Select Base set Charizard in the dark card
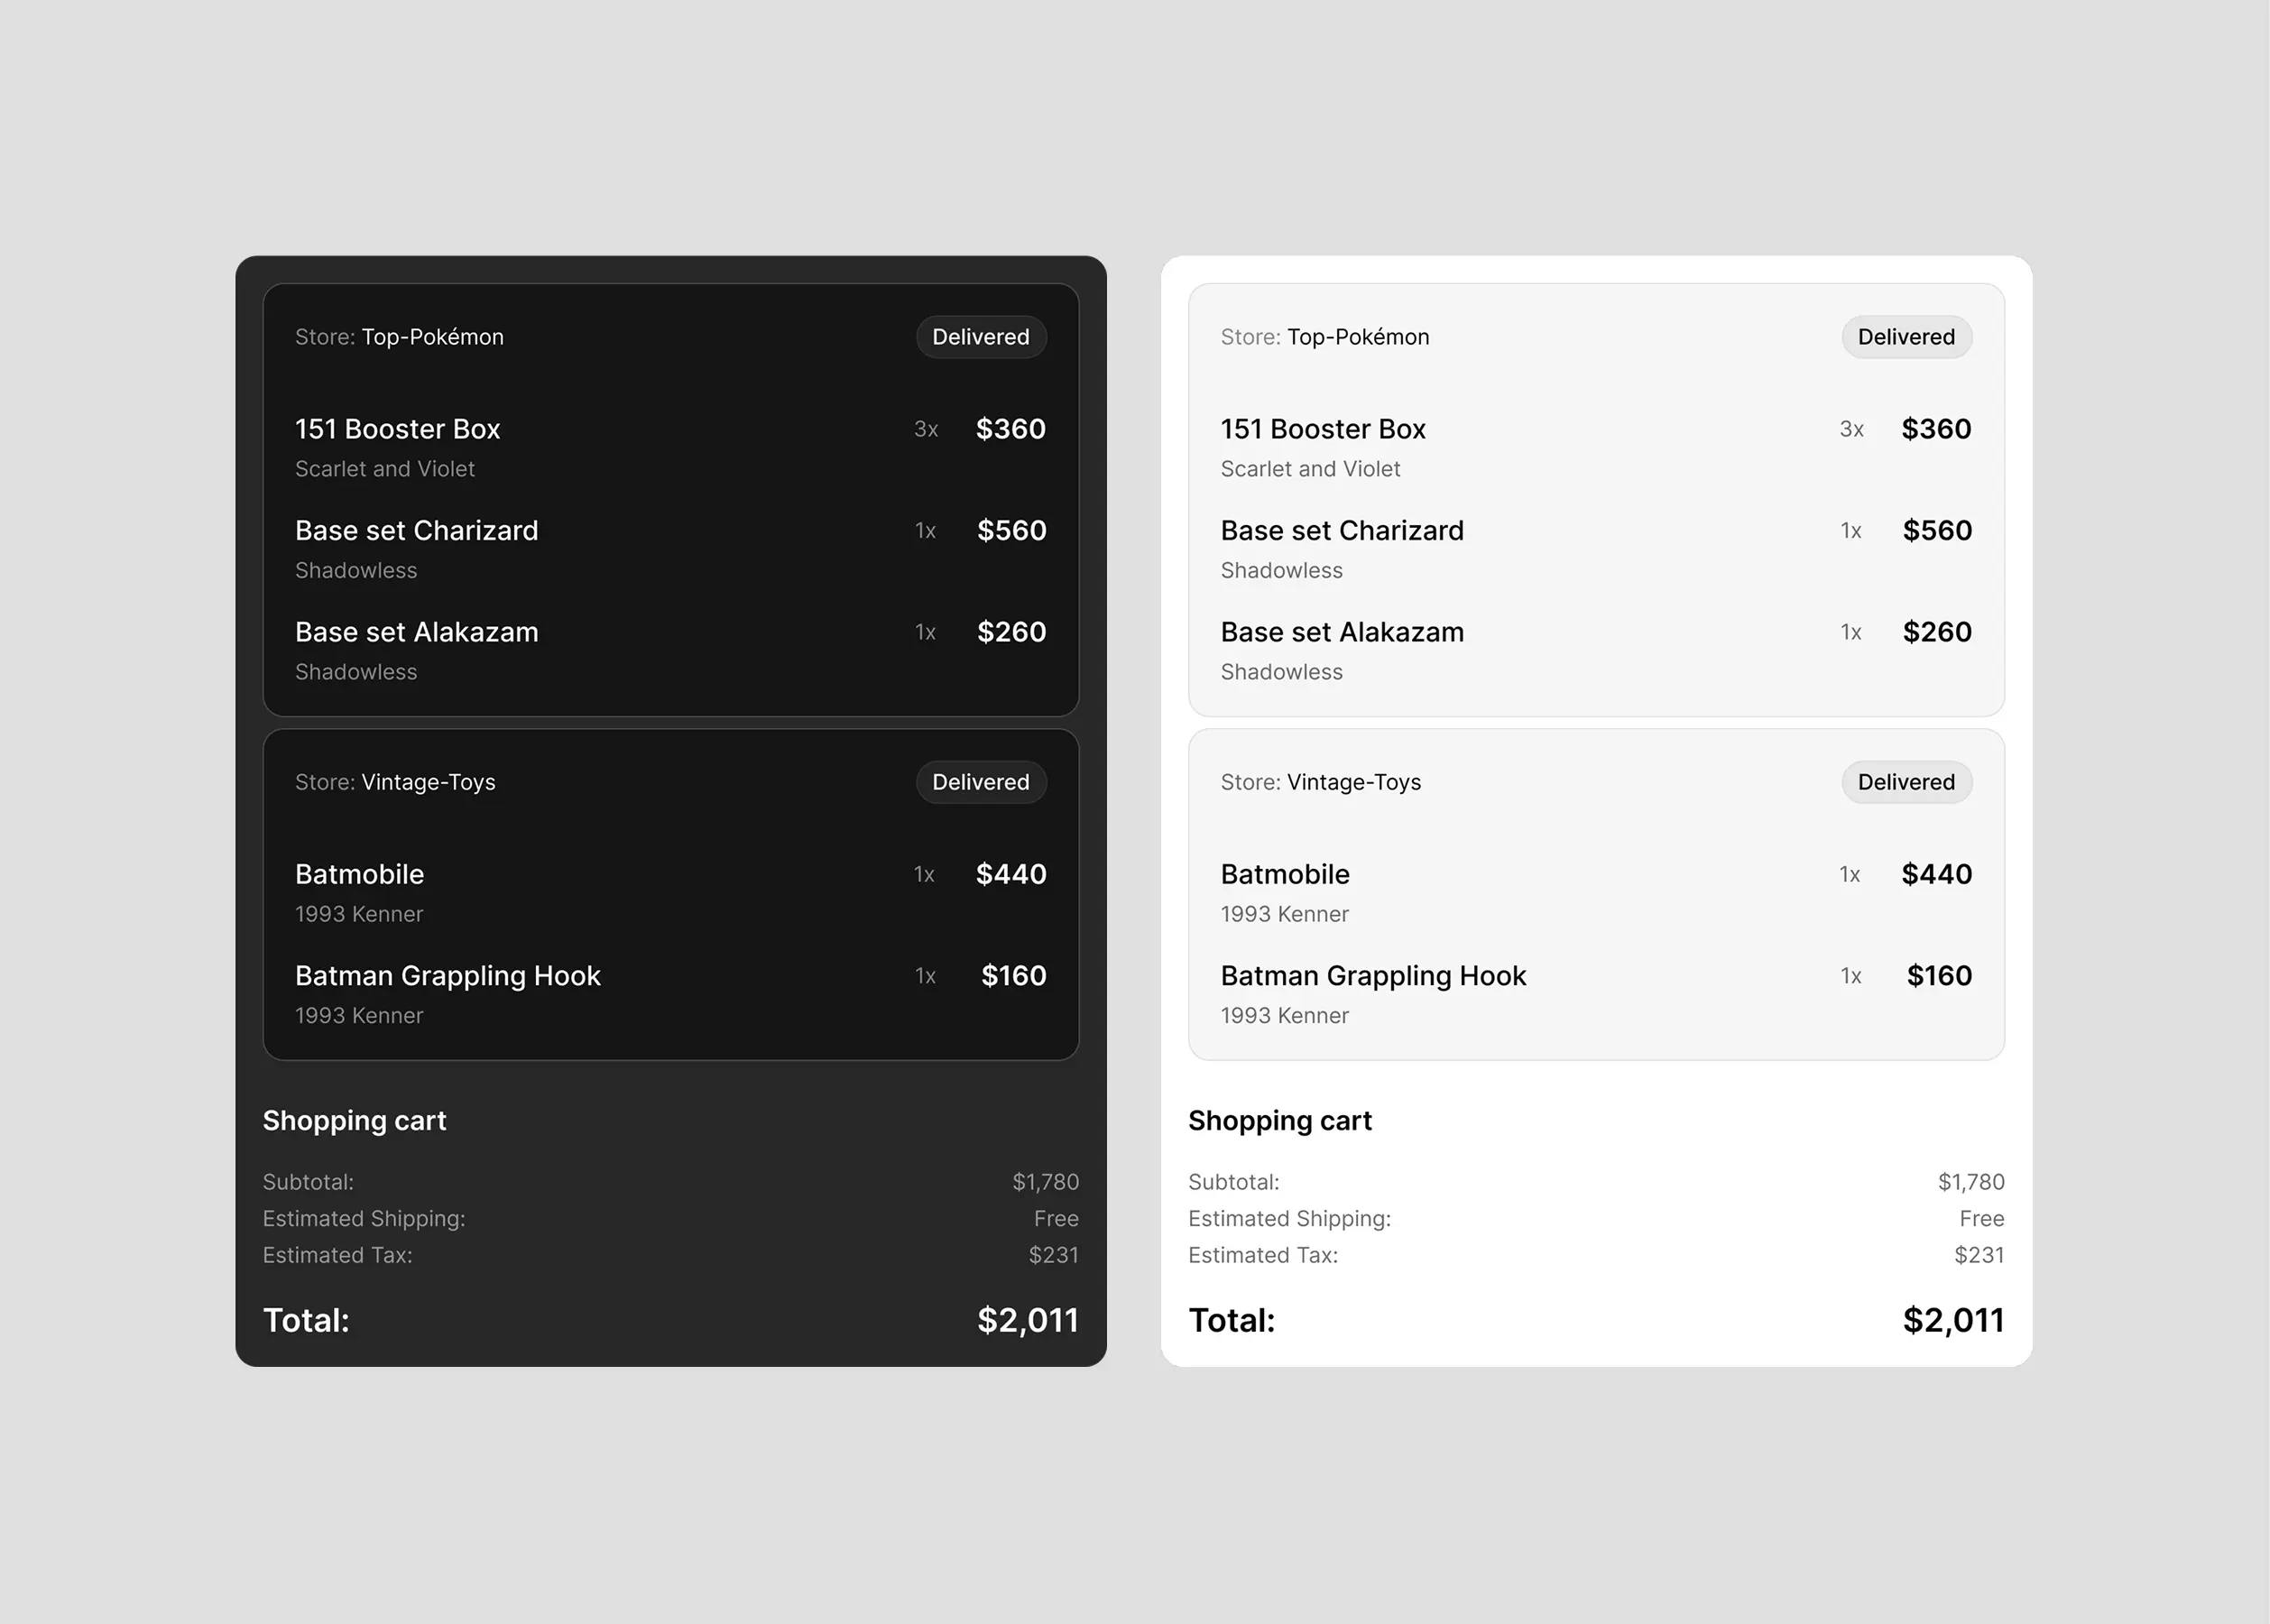The width and height of the screenshot is (2270, 1624). (417, 530)
